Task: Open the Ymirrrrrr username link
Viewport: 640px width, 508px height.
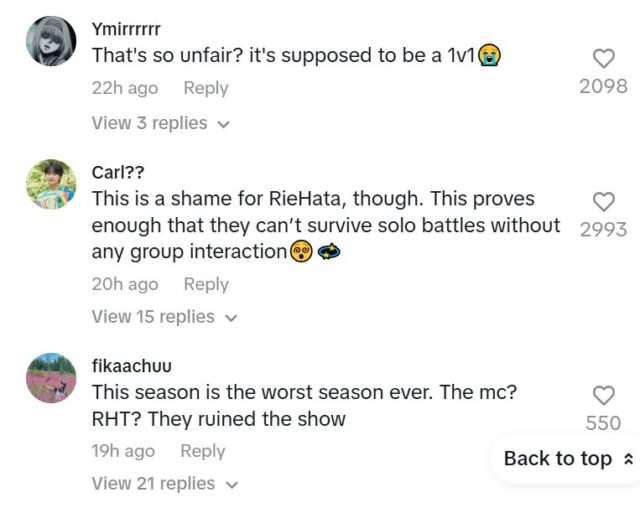Action: pyautogui.click(x=126, y=29)
